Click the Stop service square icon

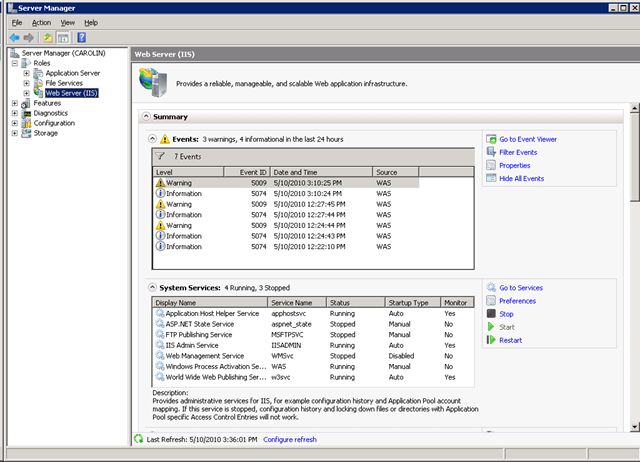[491, 314]
